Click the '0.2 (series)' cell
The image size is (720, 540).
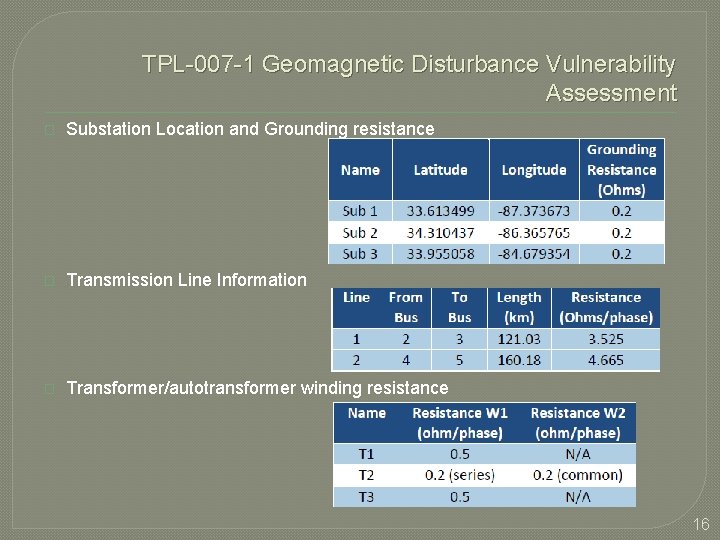click(x=460, y=475)
